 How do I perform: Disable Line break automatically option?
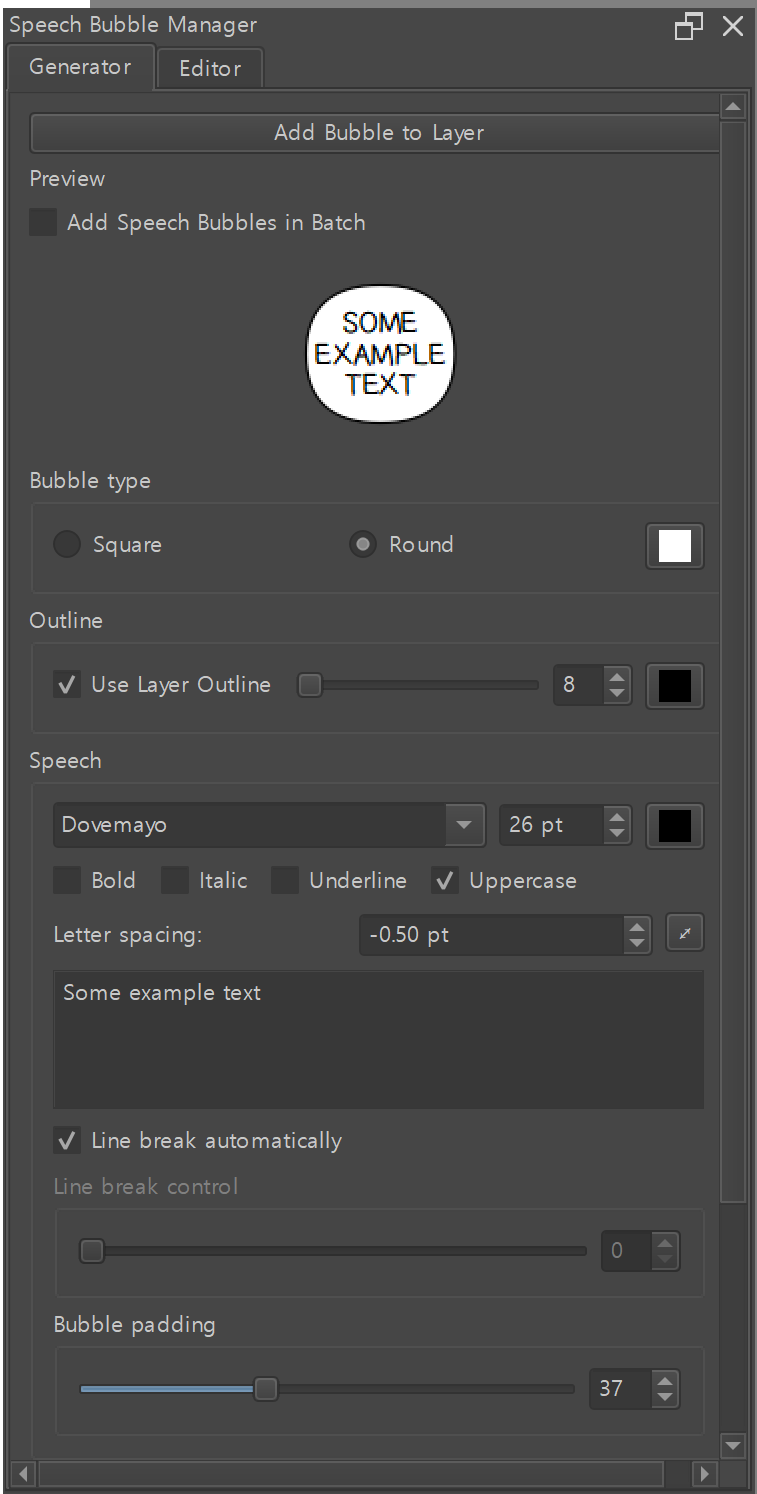click(67, 1140)
